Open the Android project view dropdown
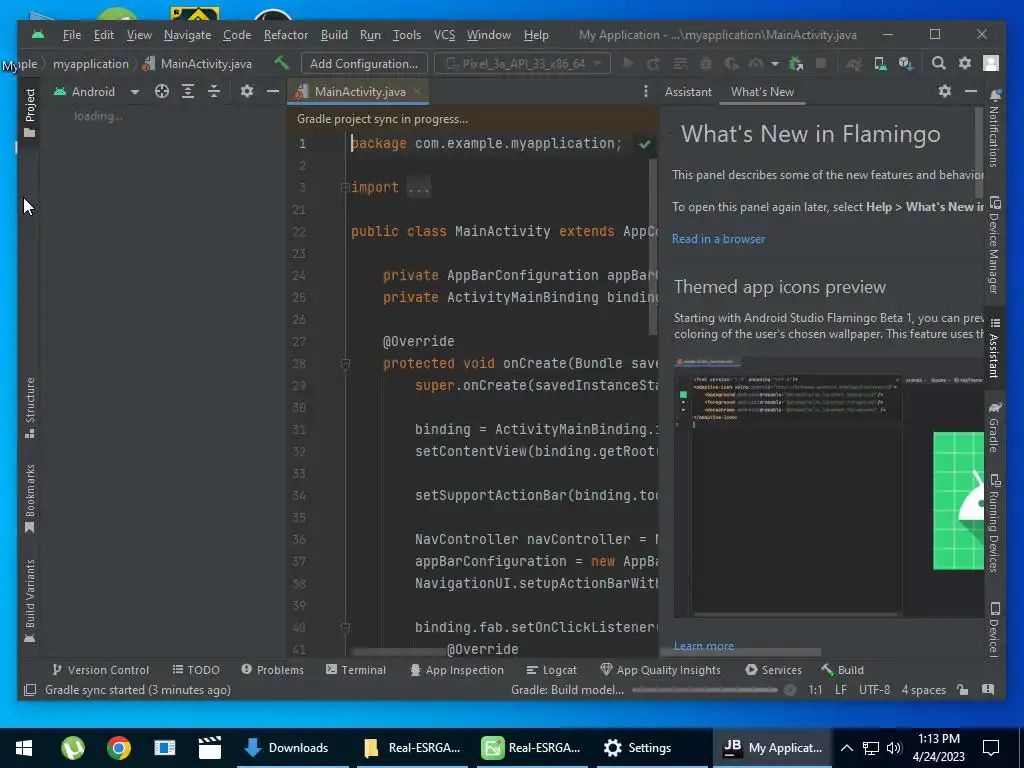Screen dimensions: 1024x768 96,91
